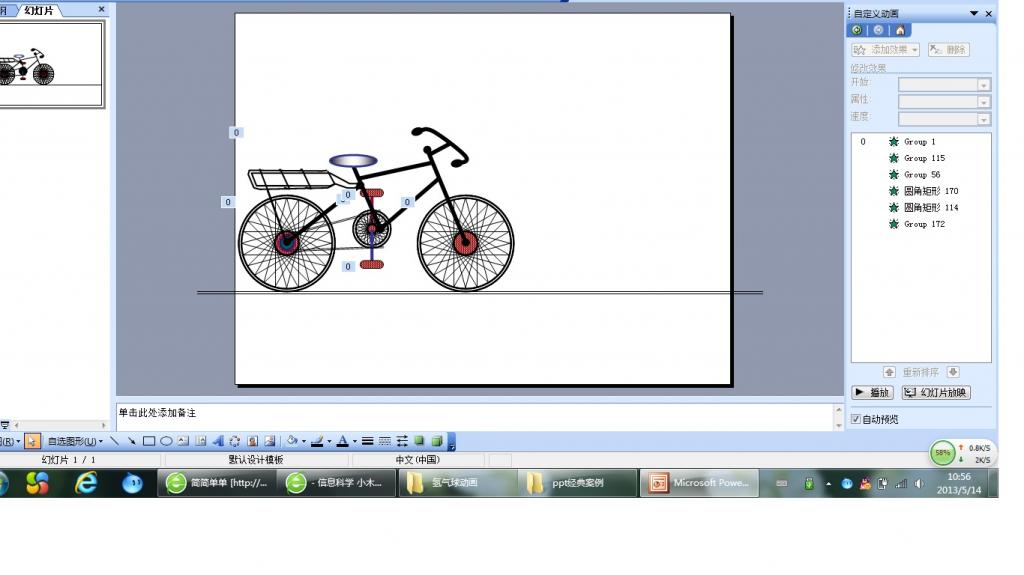Open the AutoShapes (自选图形) menu

(75, 441)
